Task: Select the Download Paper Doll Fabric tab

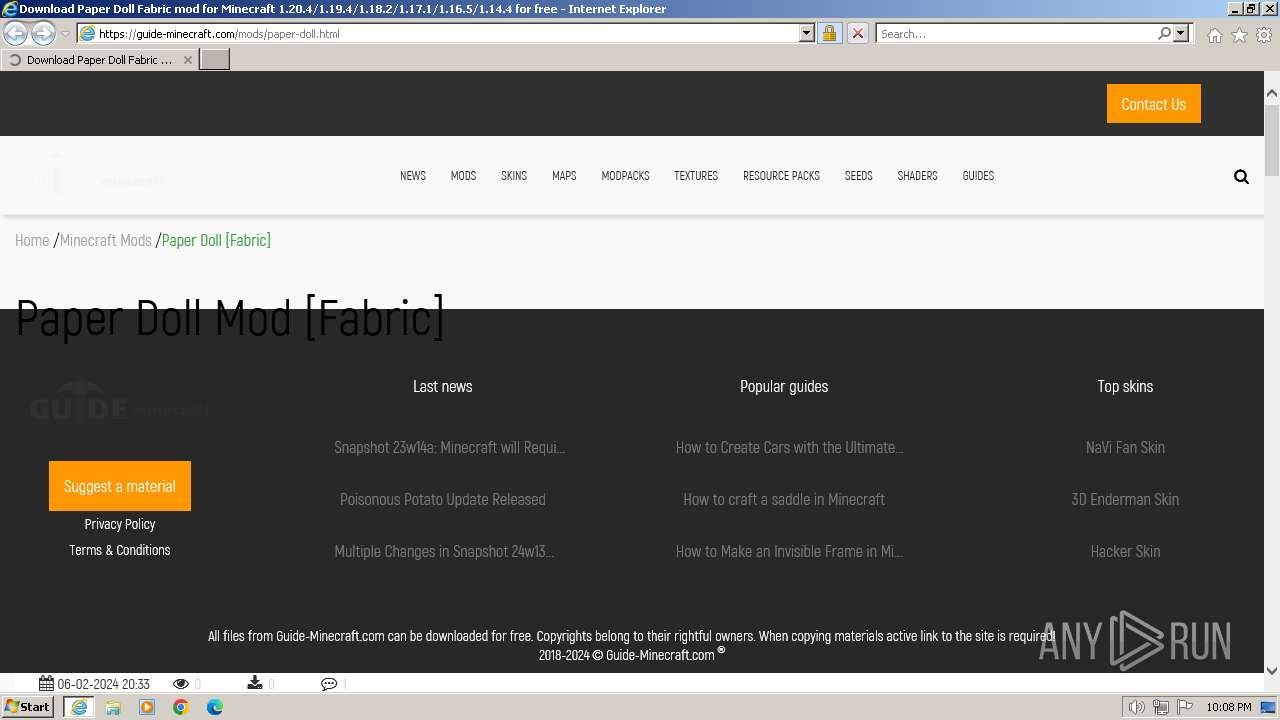Action: 99,60
